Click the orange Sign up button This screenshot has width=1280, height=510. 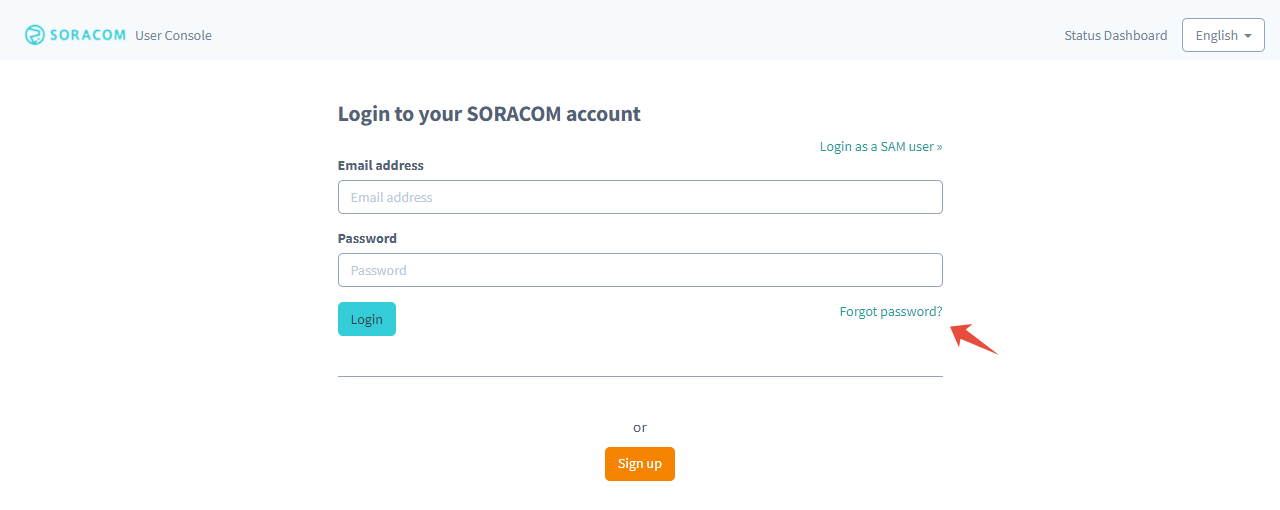(x=640, y=464)
